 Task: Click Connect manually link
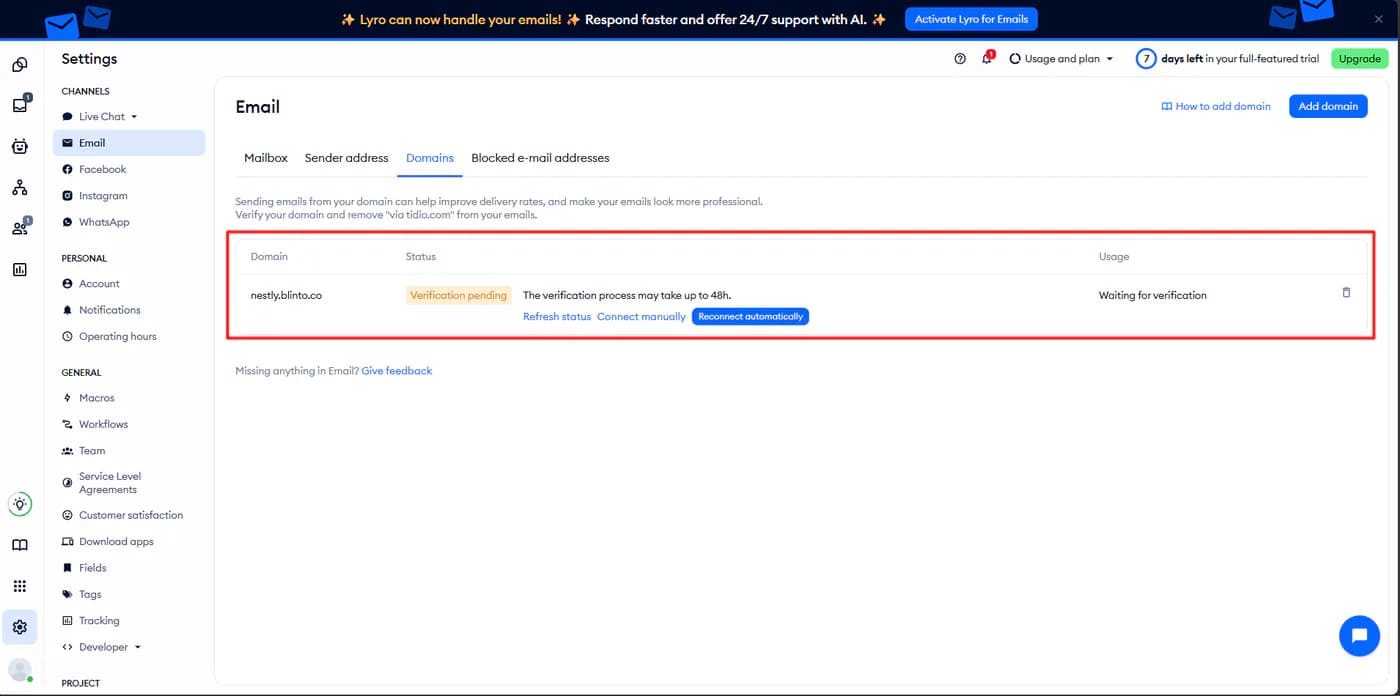[x=641, y=317]
